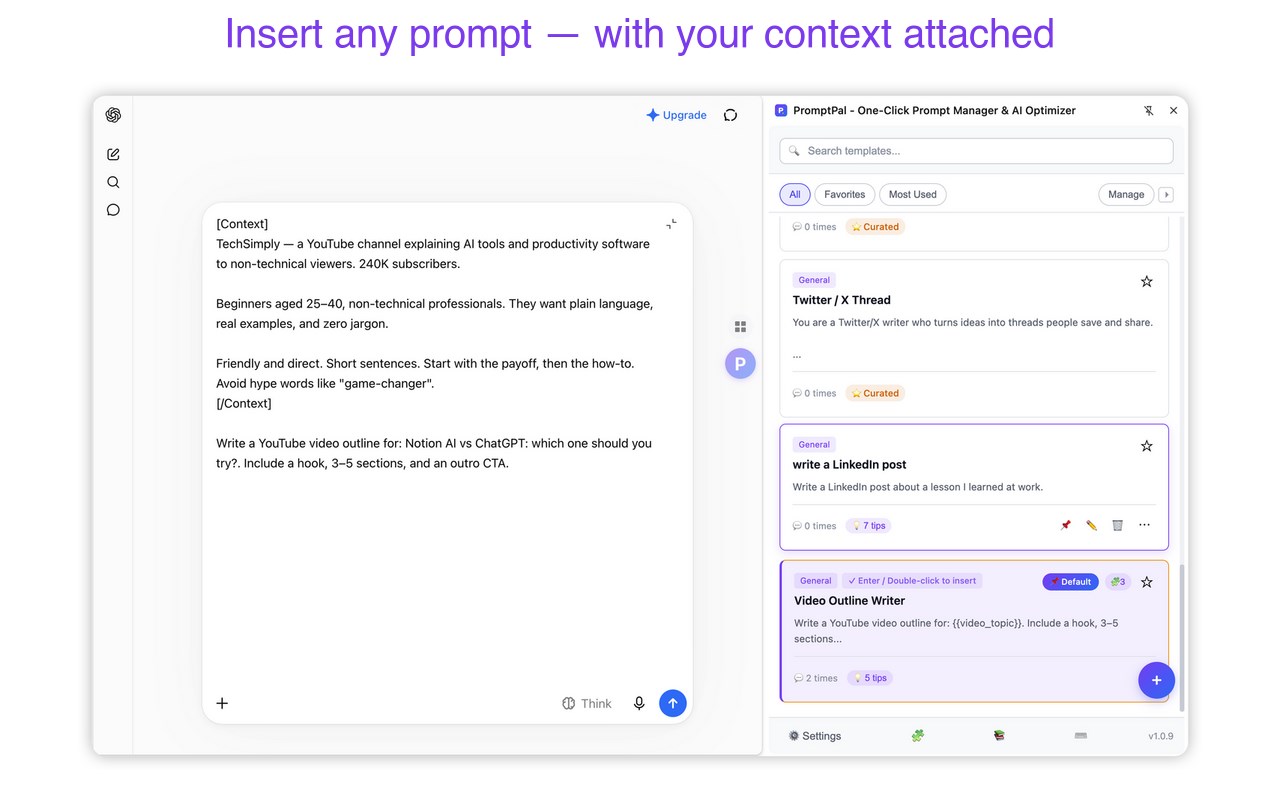Open chat search magnifier in left sidebar
Screen dimensions: 1280x800
113,182
